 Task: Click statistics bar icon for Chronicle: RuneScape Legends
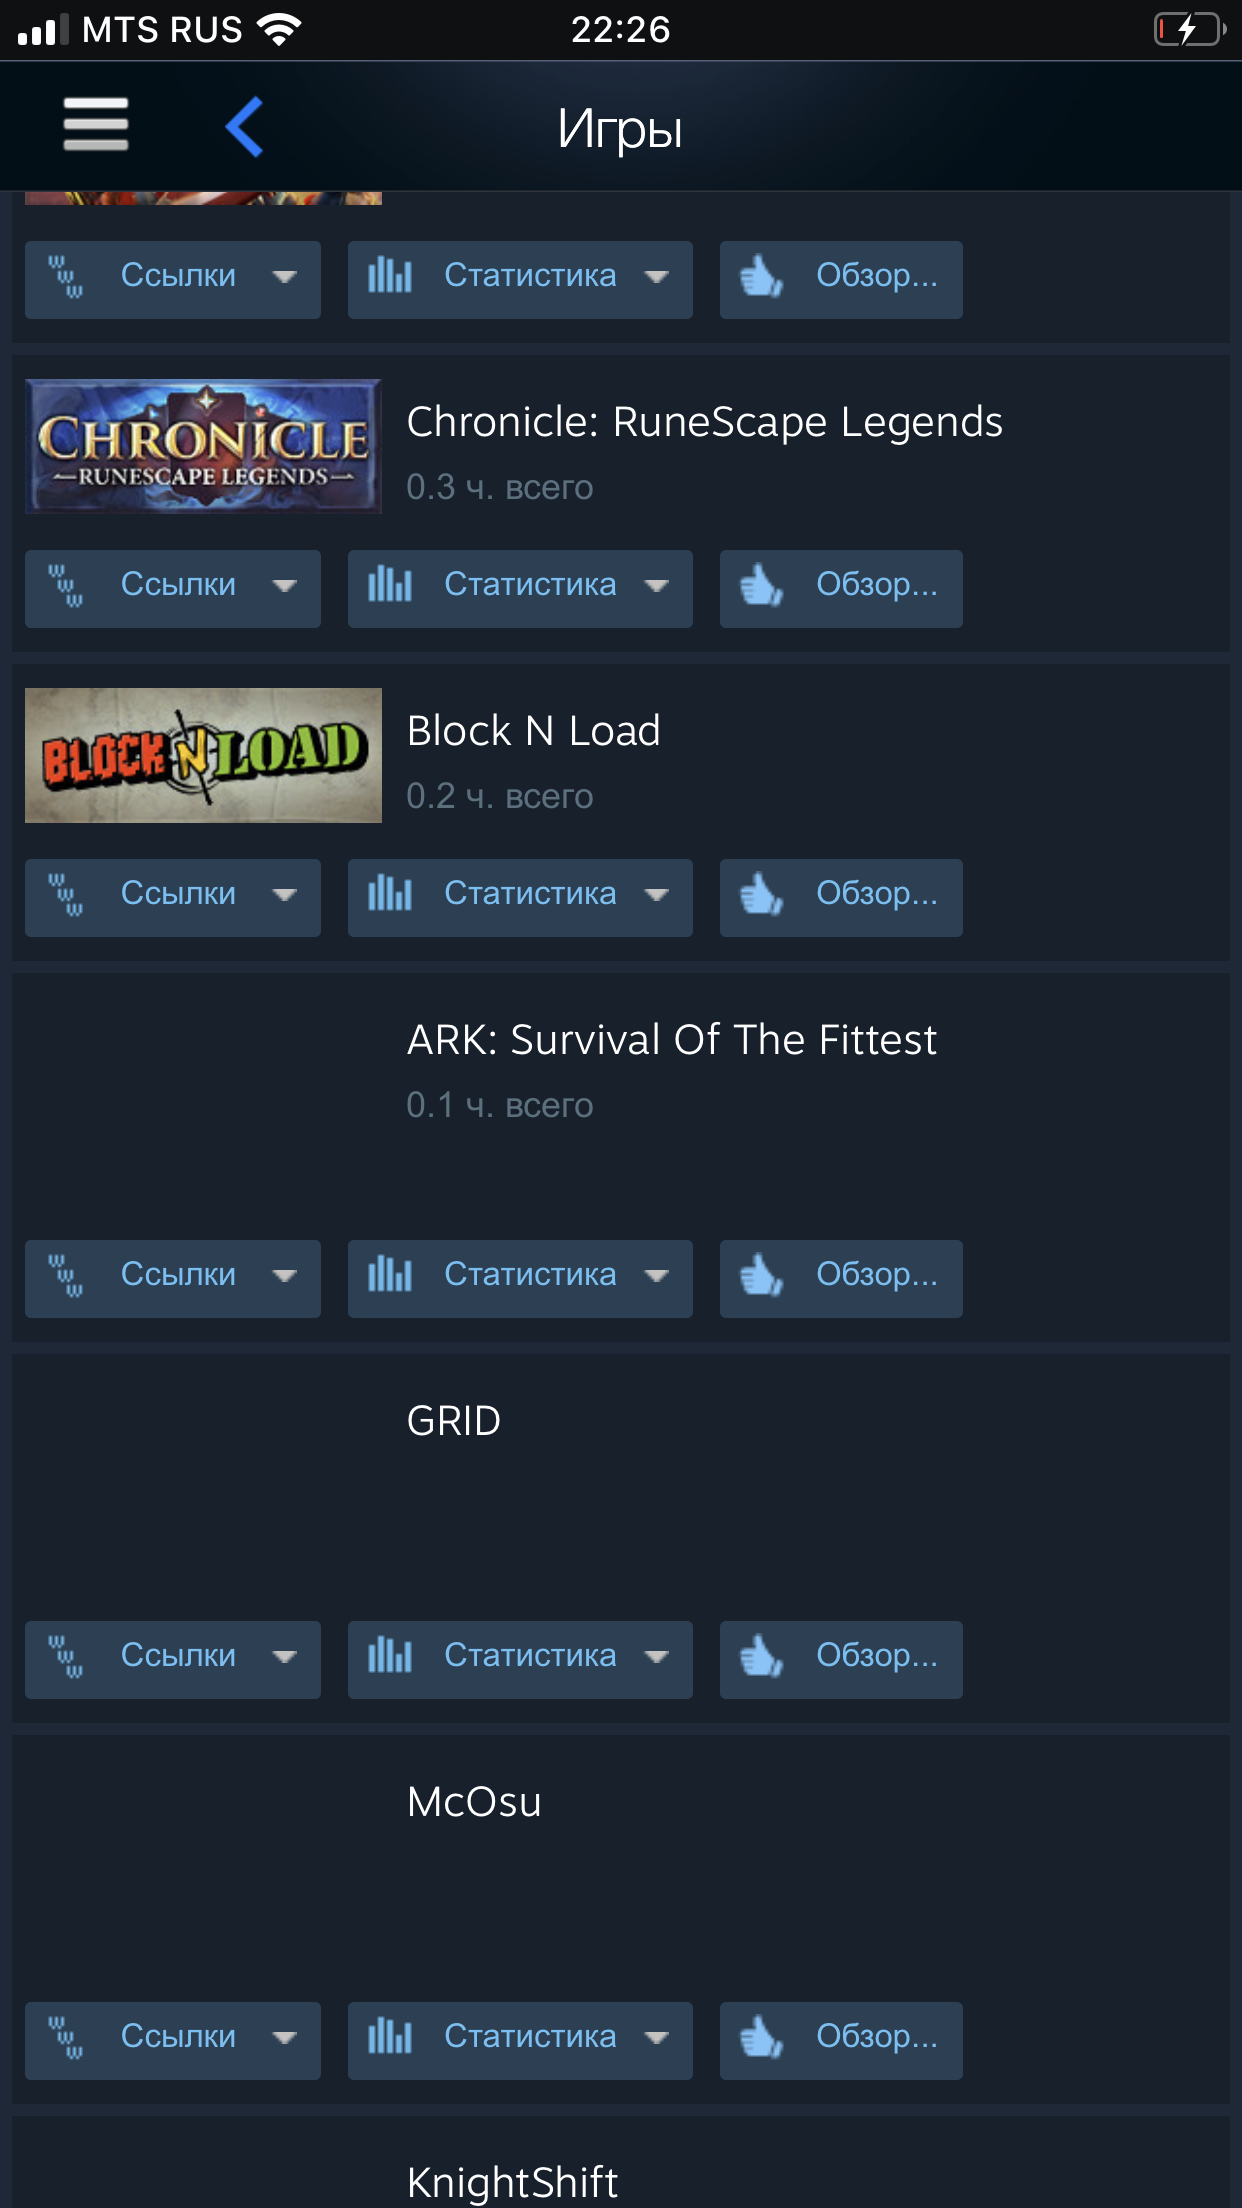tap(390, 584)
